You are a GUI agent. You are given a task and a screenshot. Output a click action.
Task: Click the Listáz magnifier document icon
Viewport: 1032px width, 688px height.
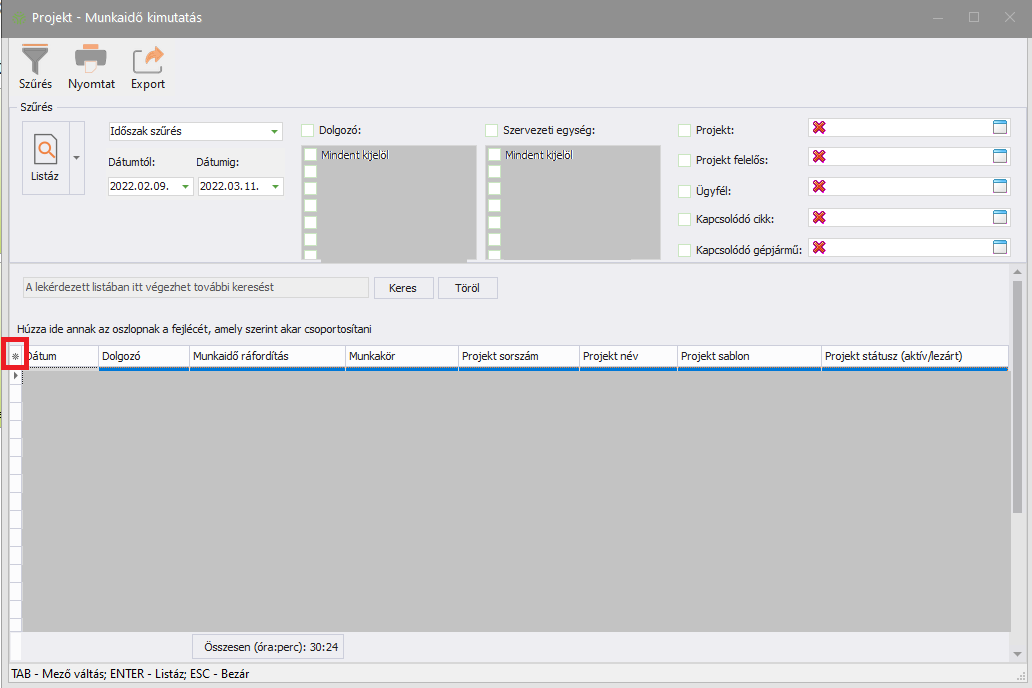pos(45,152)
